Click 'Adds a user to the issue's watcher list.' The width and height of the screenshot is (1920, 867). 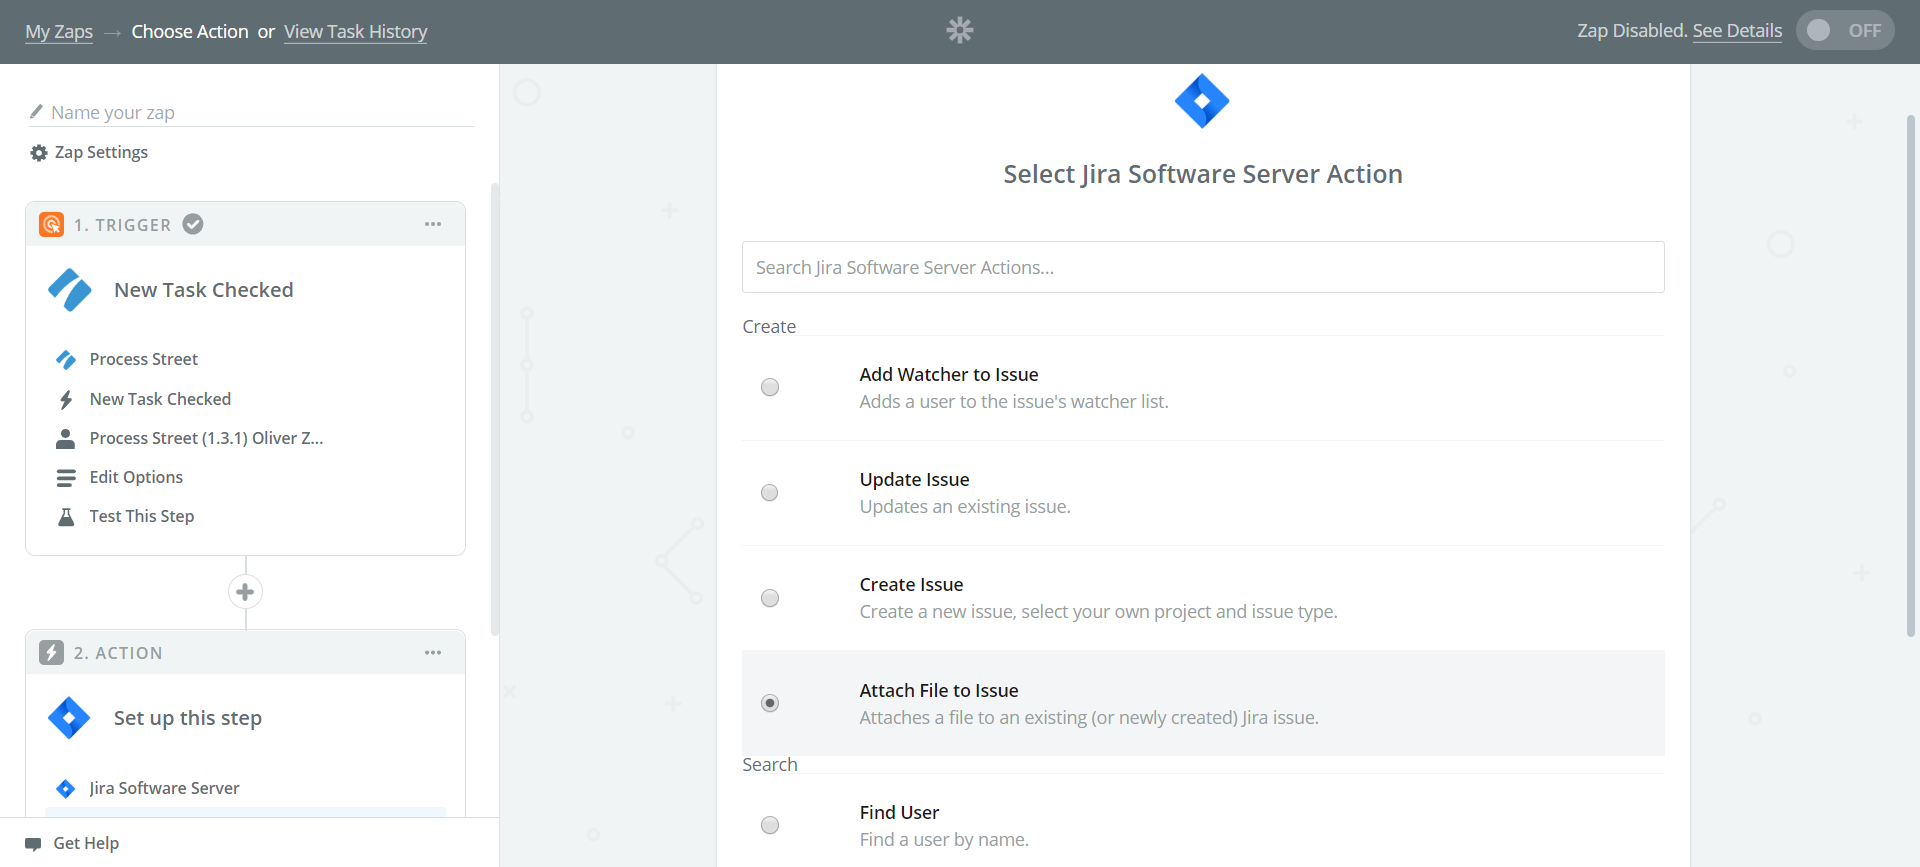1014,401
